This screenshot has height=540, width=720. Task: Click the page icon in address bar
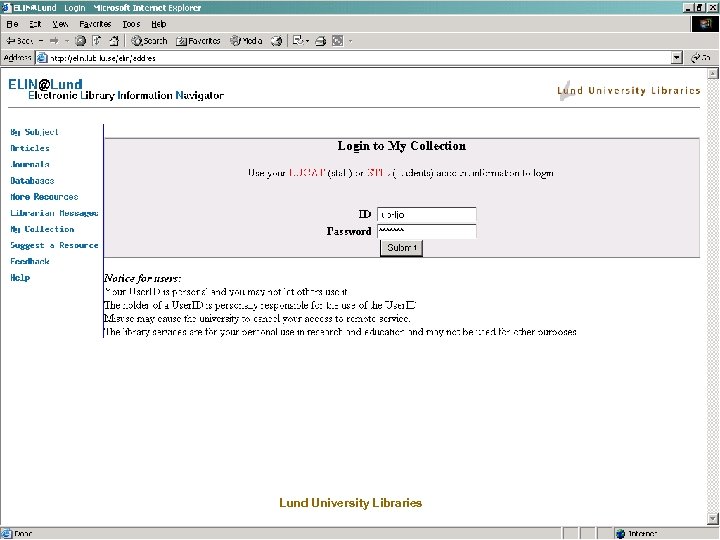[x=42, y=58]
